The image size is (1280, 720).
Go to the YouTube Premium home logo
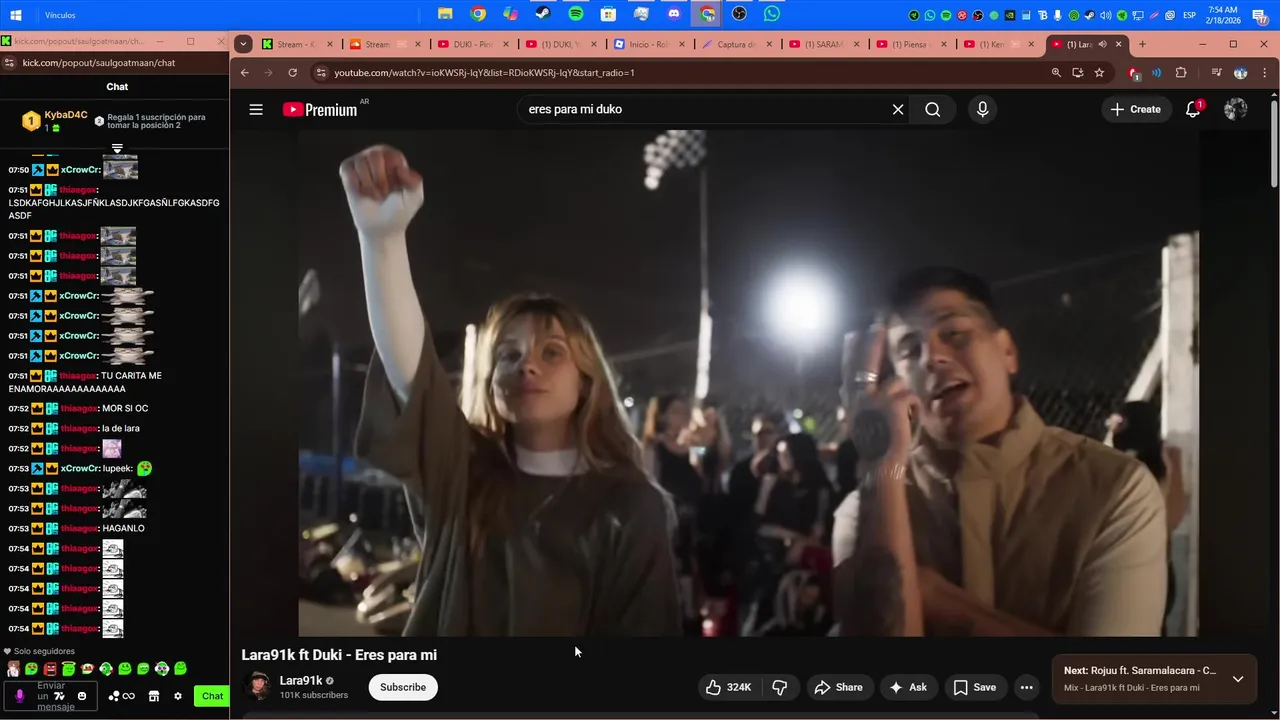click(320, 109)
